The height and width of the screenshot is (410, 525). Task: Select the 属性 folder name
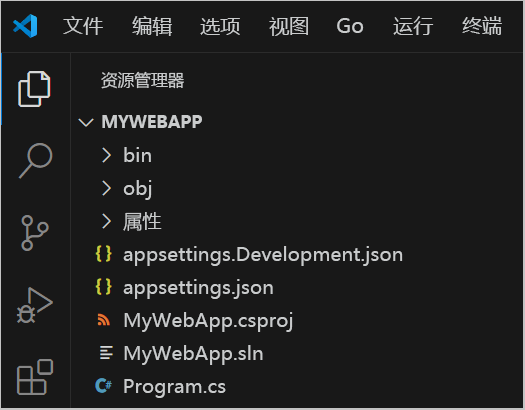pos(142,222)
